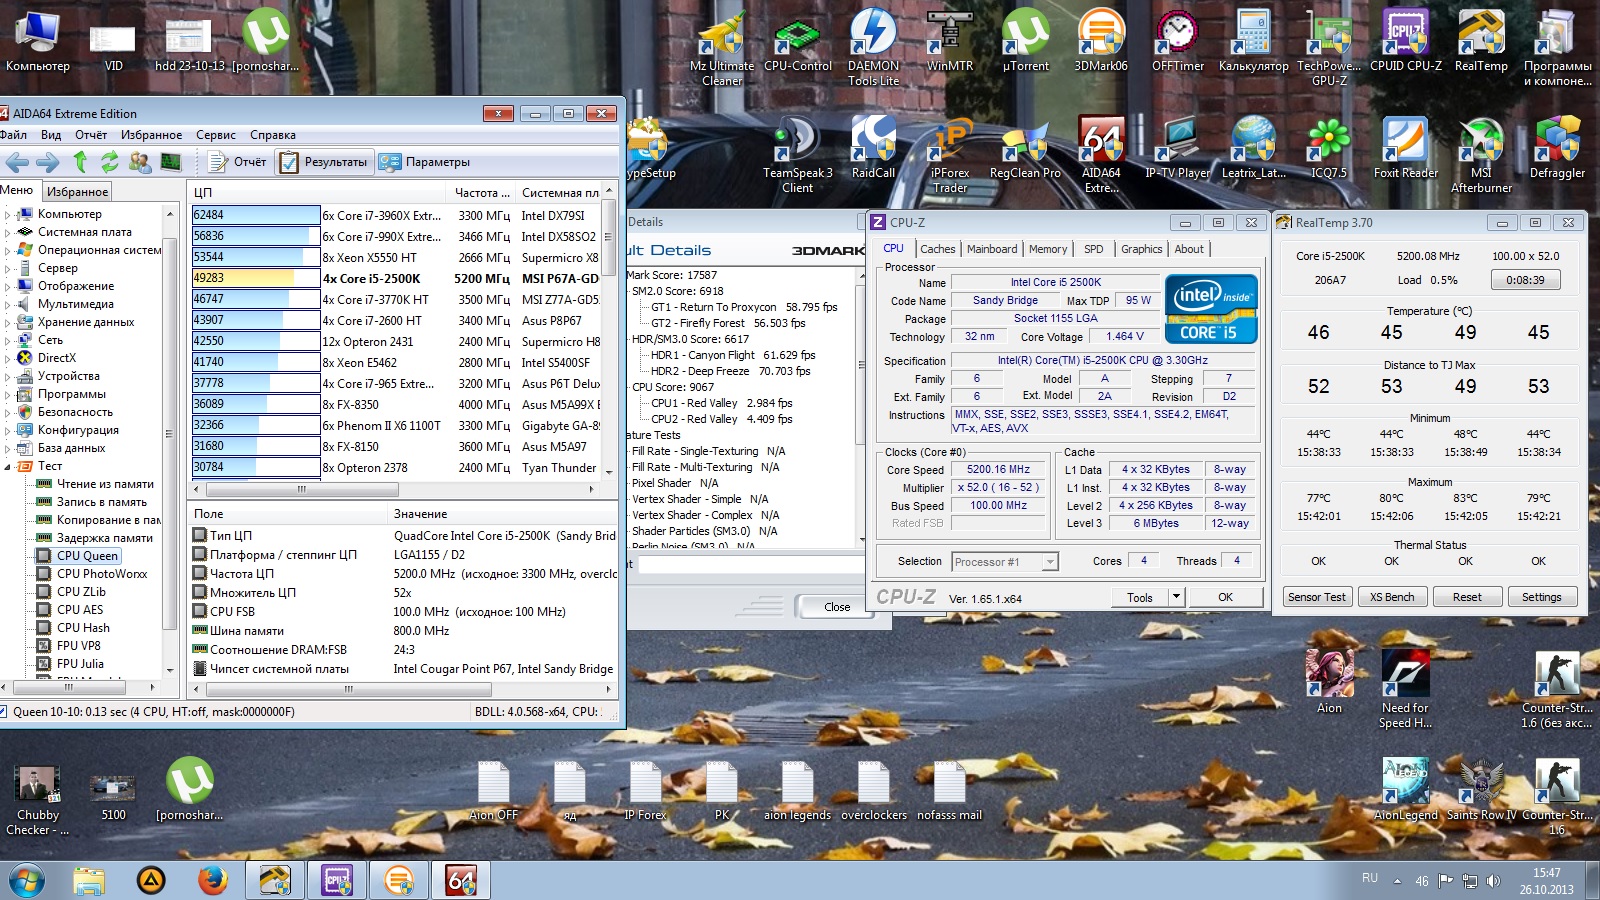Select the 4x Core i5-2500K result row
1600x900 pixels.
tap(396, 279)
